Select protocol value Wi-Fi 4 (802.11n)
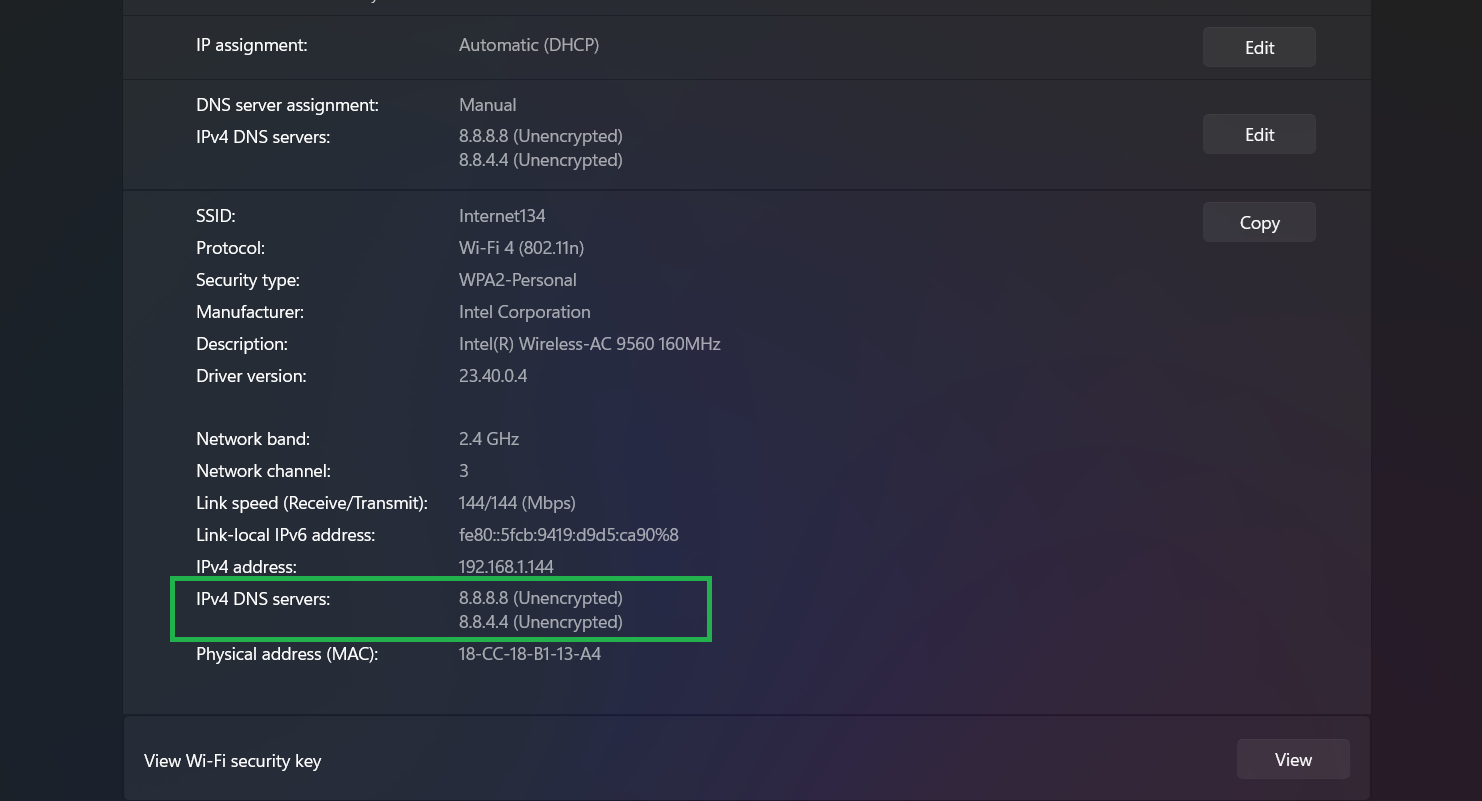This screenshot has width=1482, height=801. click(521, 248)
